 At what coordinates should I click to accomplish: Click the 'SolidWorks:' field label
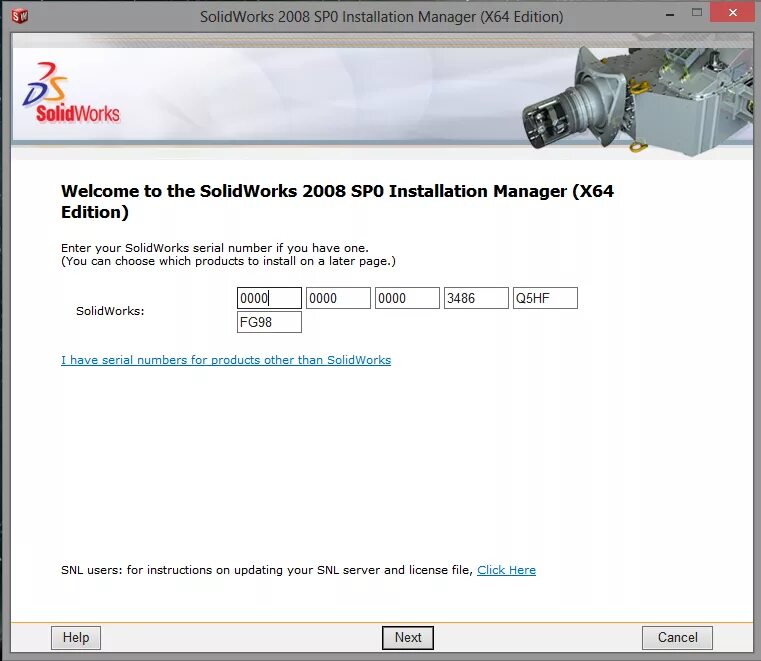pyautogui.click(x=110, y=311)
